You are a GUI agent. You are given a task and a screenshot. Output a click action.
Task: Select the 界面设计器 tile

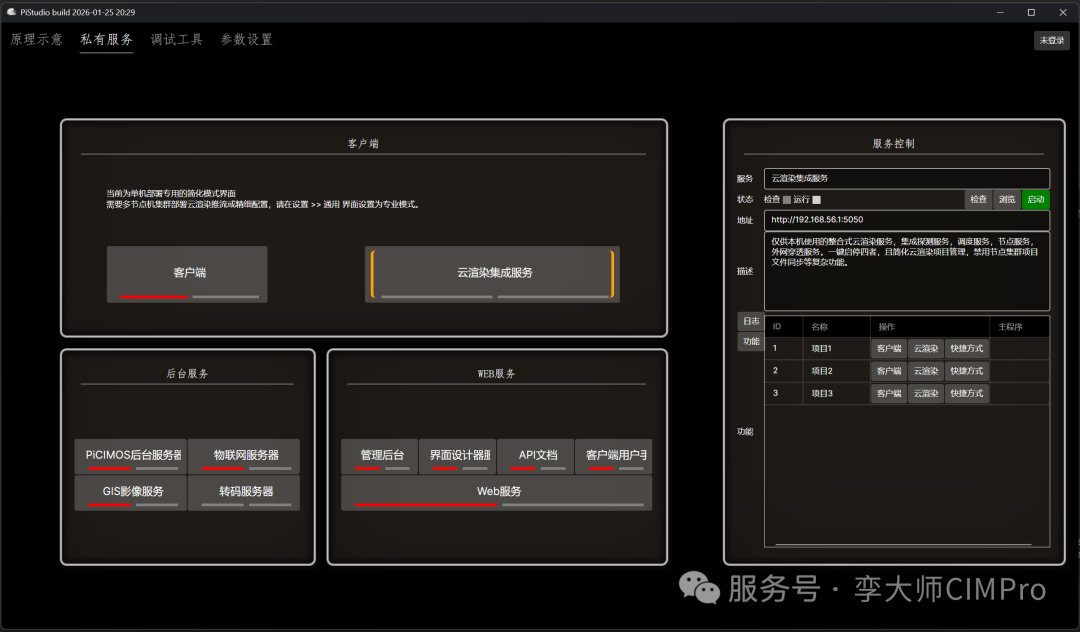pos(457,456)
